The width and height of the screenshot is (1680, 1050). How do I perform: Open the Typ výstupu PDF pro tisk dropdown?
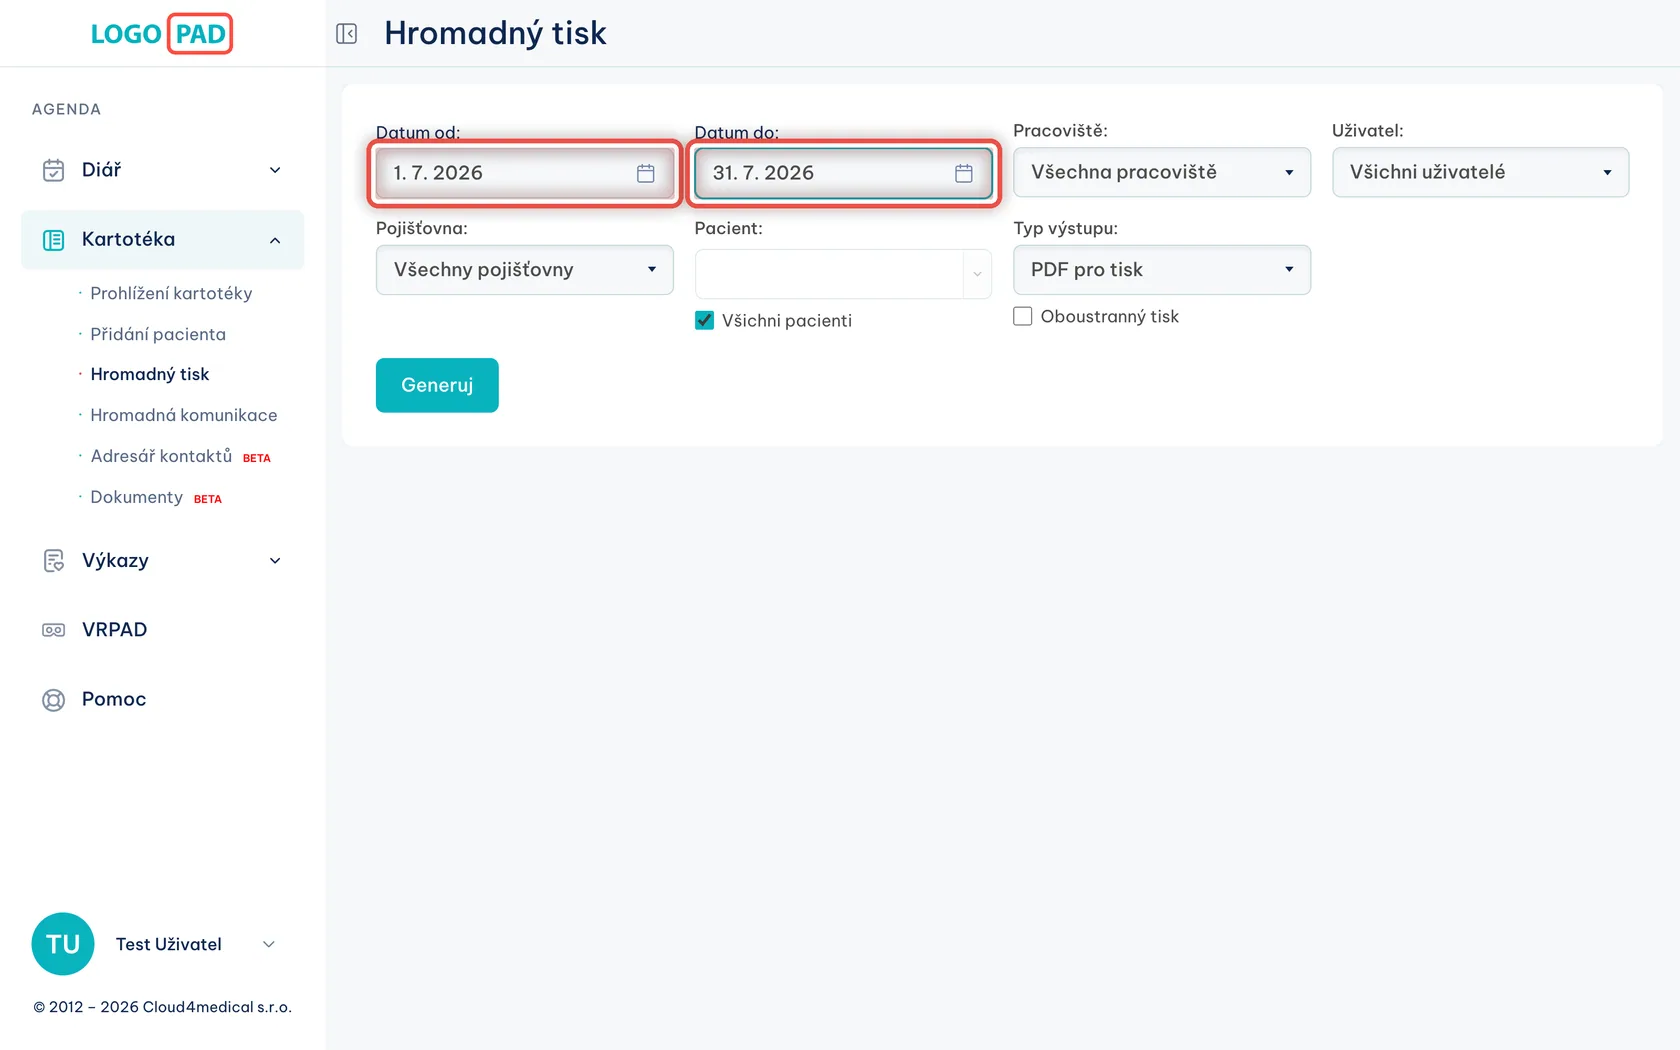click(1162, 270)
